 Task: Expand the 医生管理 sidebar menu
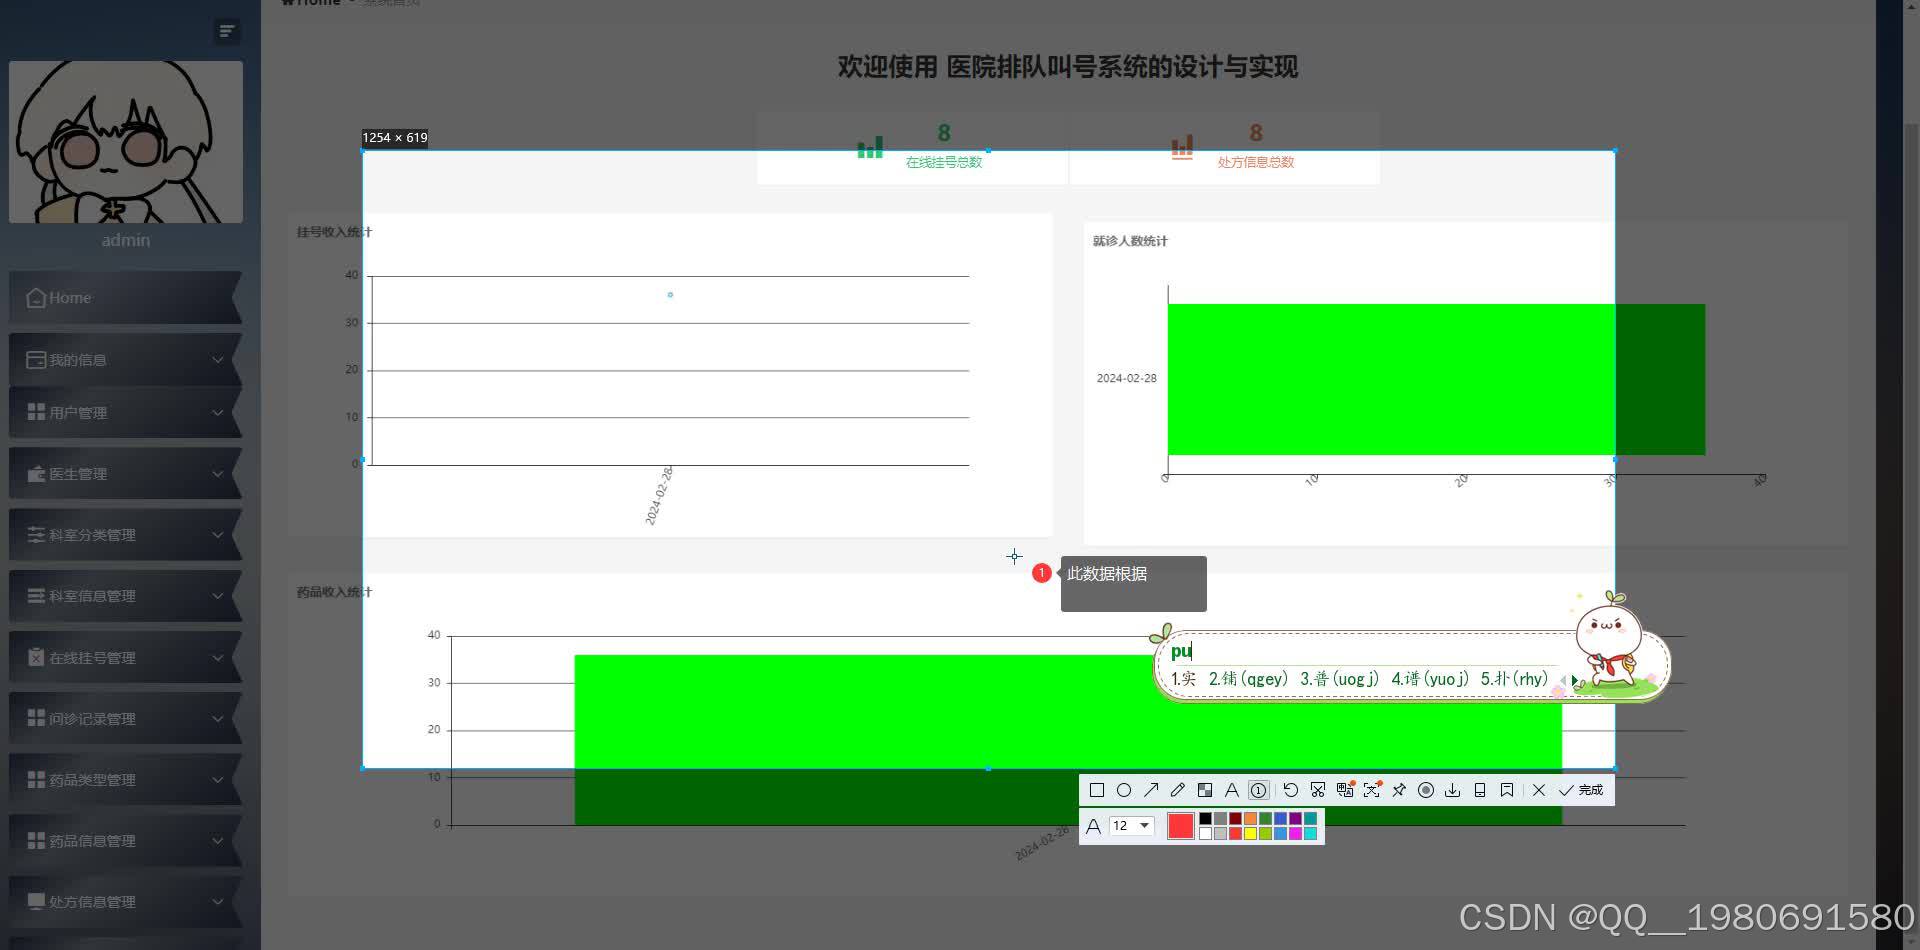pyautogui.click(x=126, y=473)
